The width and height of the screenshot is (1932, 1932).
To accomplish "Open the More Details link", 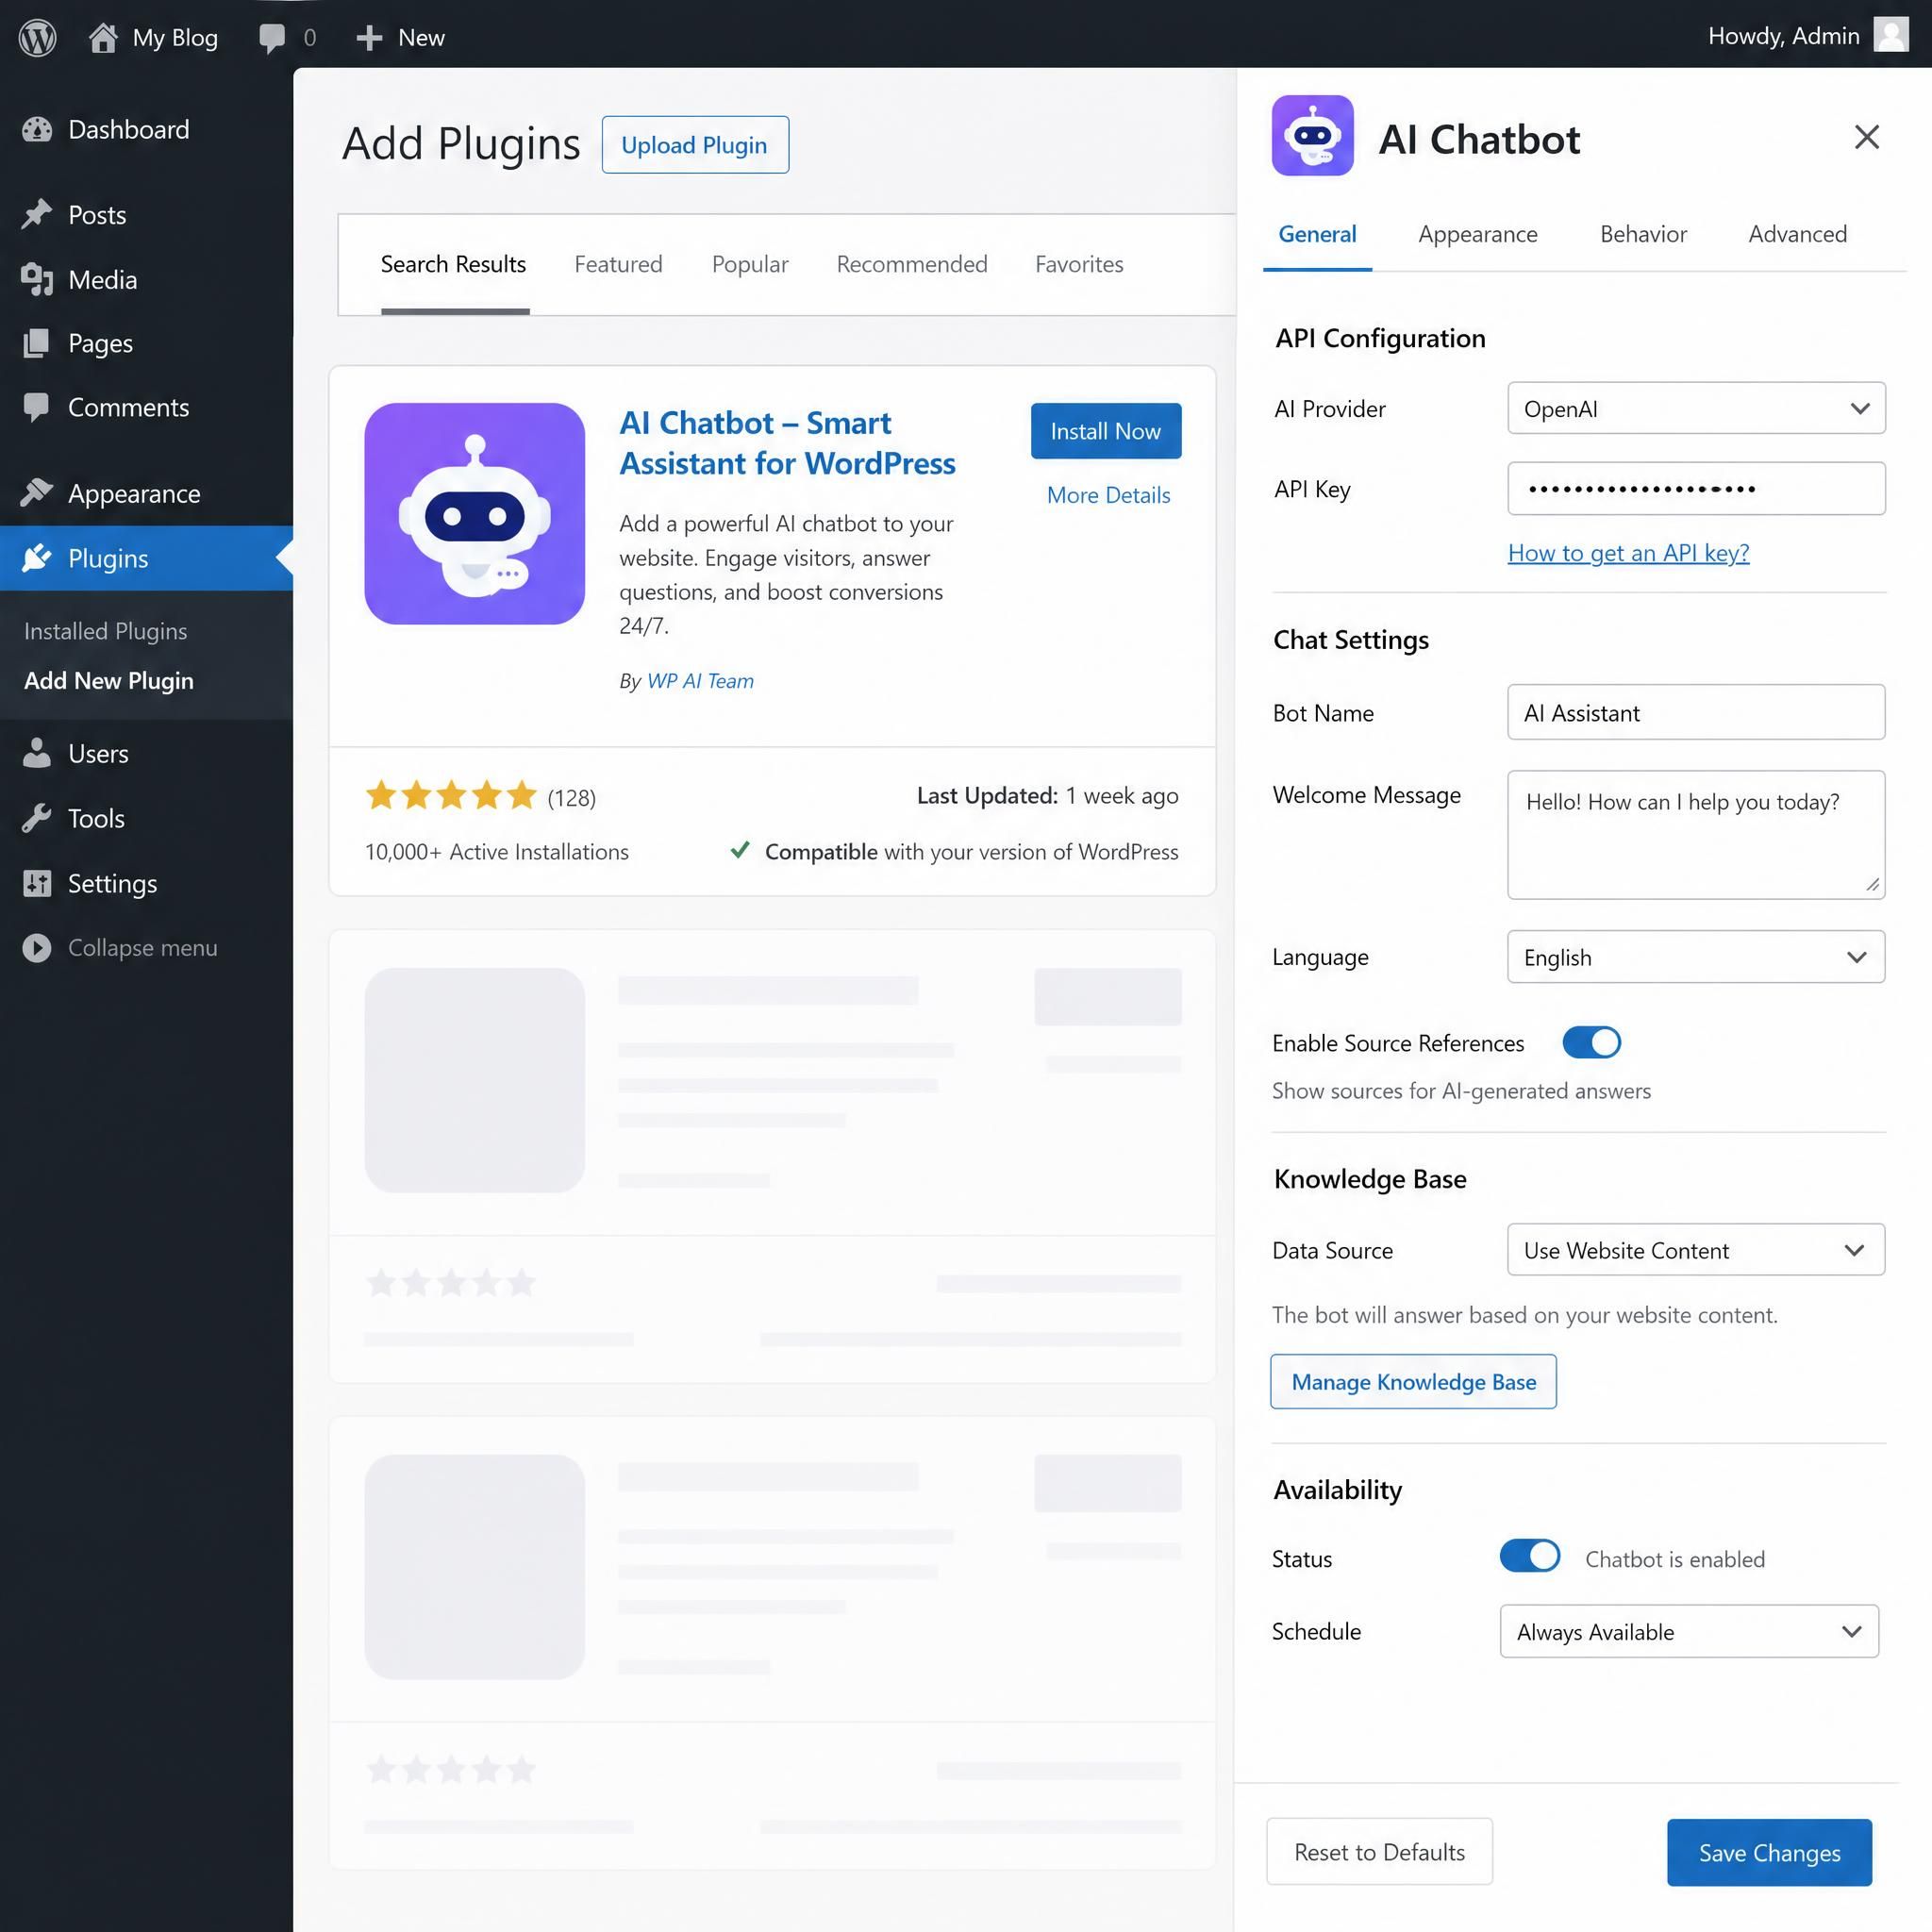I will 1107,495.
